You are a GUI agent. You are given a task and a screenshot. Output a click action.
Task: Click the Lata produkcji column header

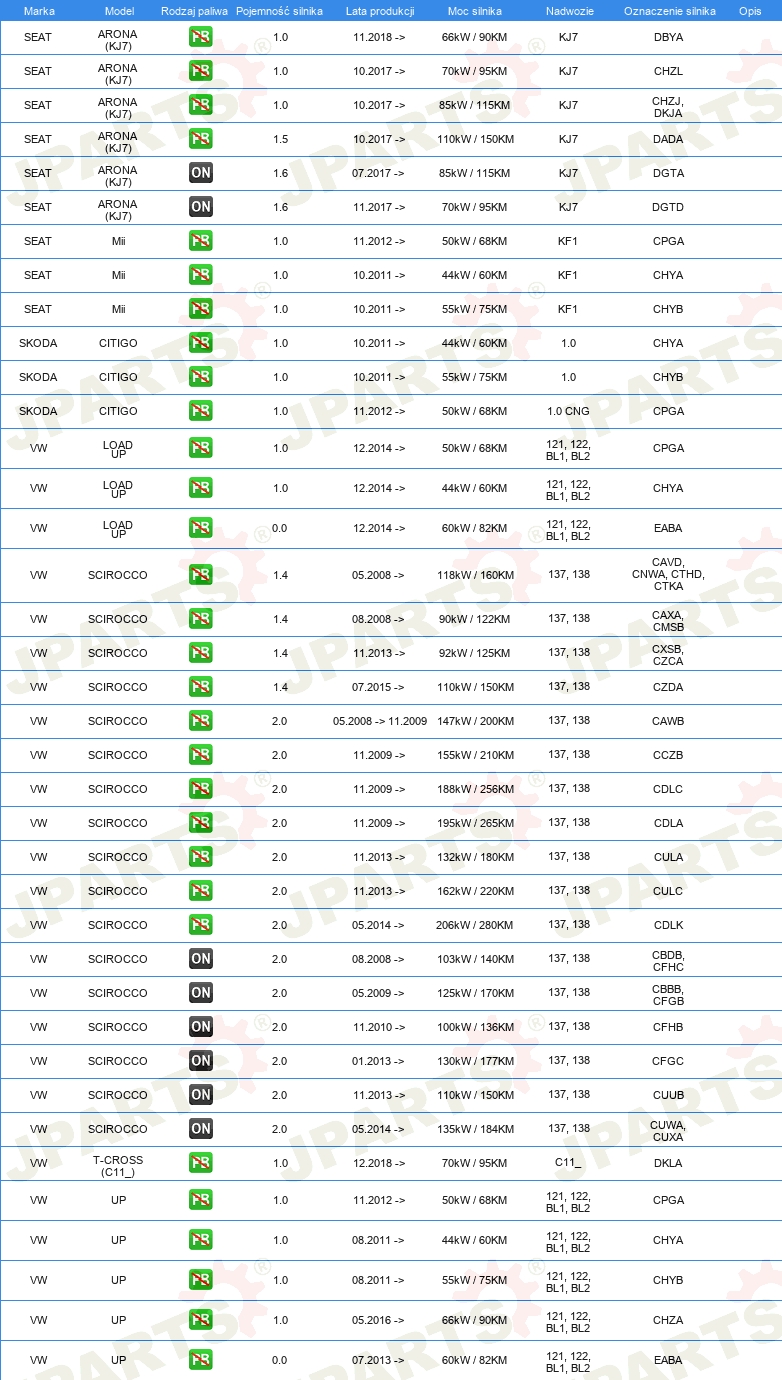[x=380, y=10]
